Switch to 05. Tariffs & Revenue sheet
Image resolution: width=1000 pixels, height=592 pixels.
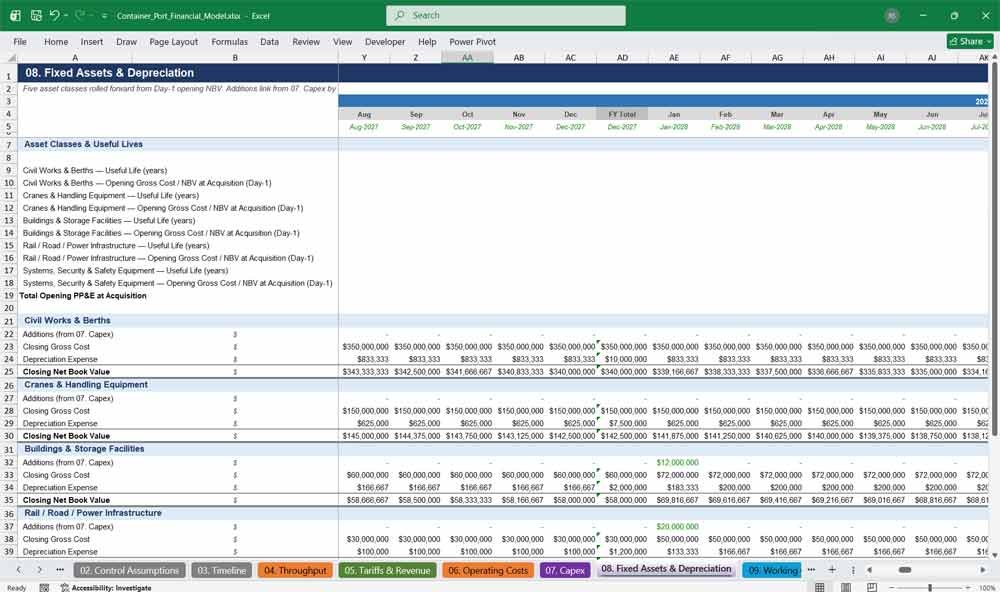[387, 570]
